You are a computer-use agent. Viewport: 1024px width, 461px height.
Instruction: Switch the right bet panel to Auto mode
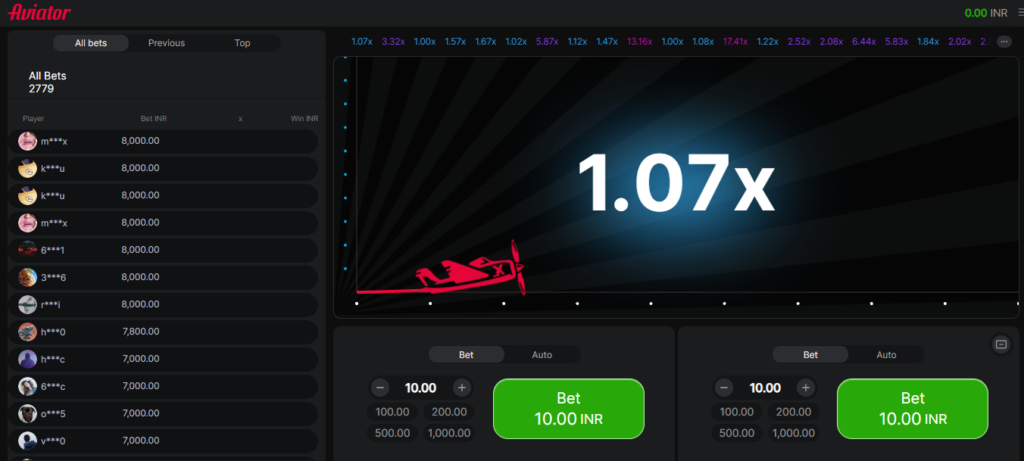click(886, 355)
